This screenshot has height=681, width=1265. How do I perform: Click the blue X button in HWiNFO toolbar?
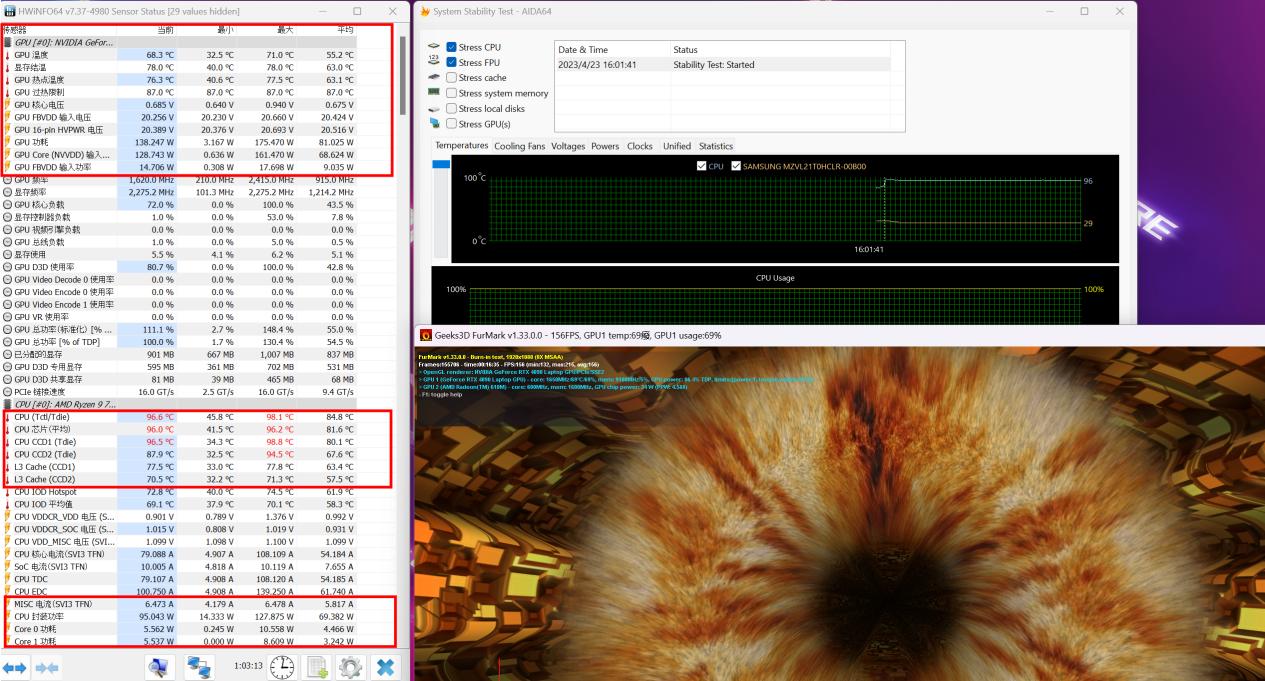386,665
